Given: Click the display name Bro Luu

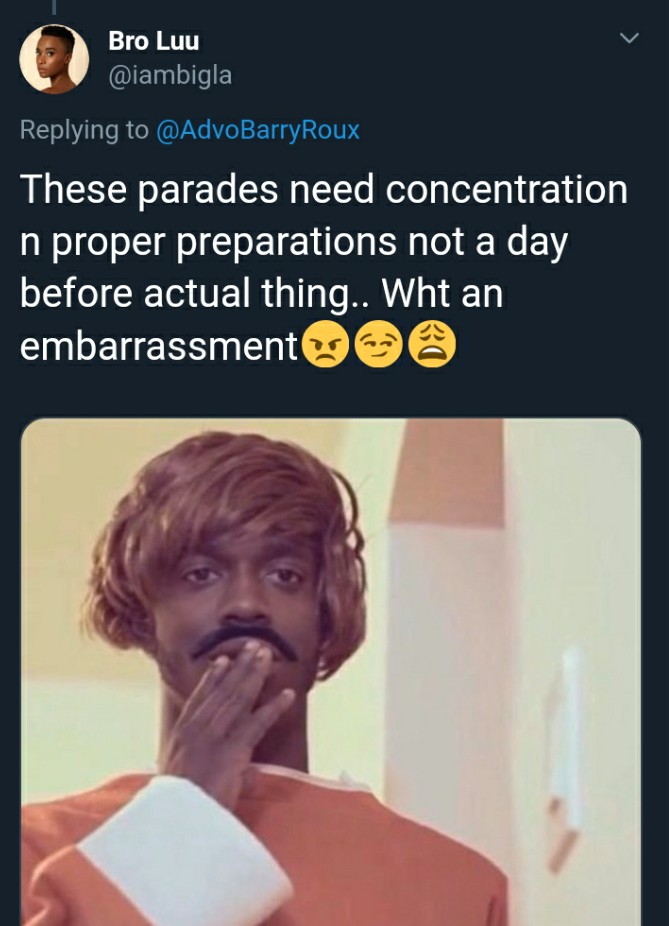Looking at the screenshot, I should click(x=154, y=41).
